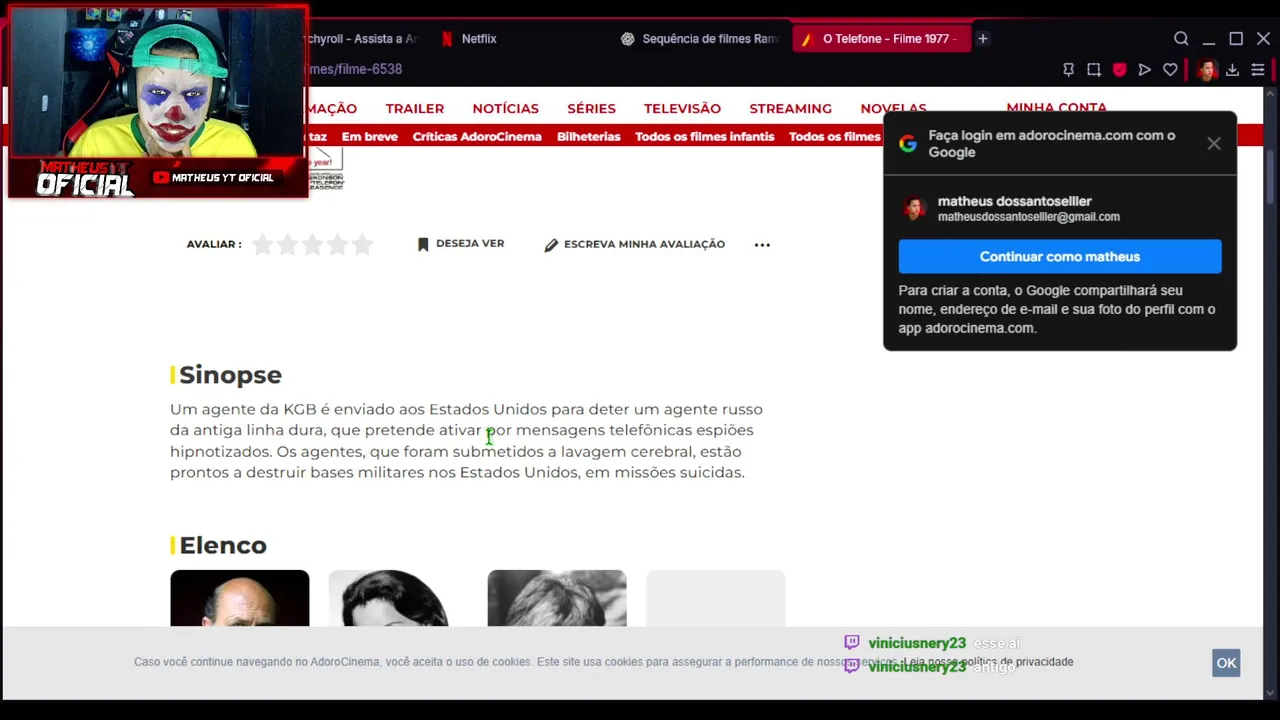Screen dimensions: 1280x720
Task: Open the STREAMING menu
Action: [790, 108]
